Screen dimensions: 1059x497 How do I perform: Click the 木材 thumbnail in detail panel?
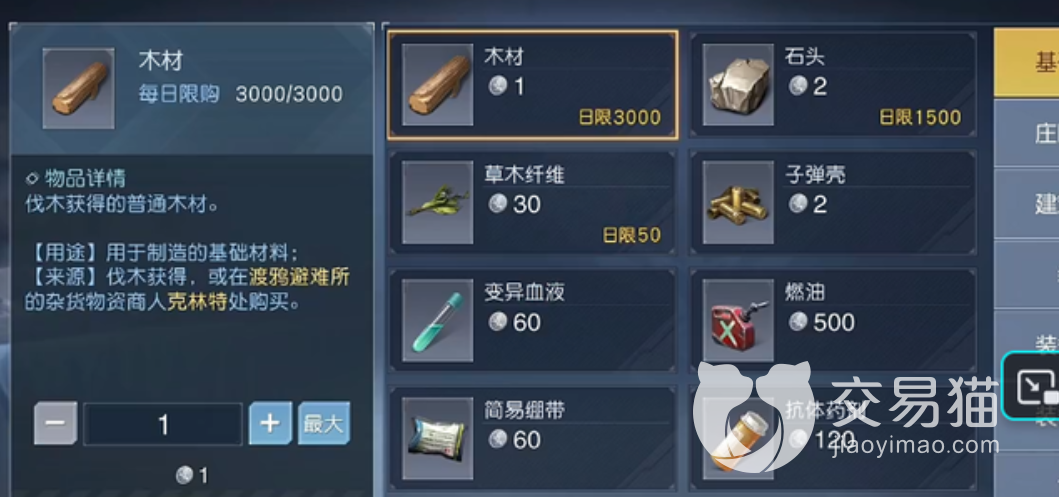tap(78, 88)
